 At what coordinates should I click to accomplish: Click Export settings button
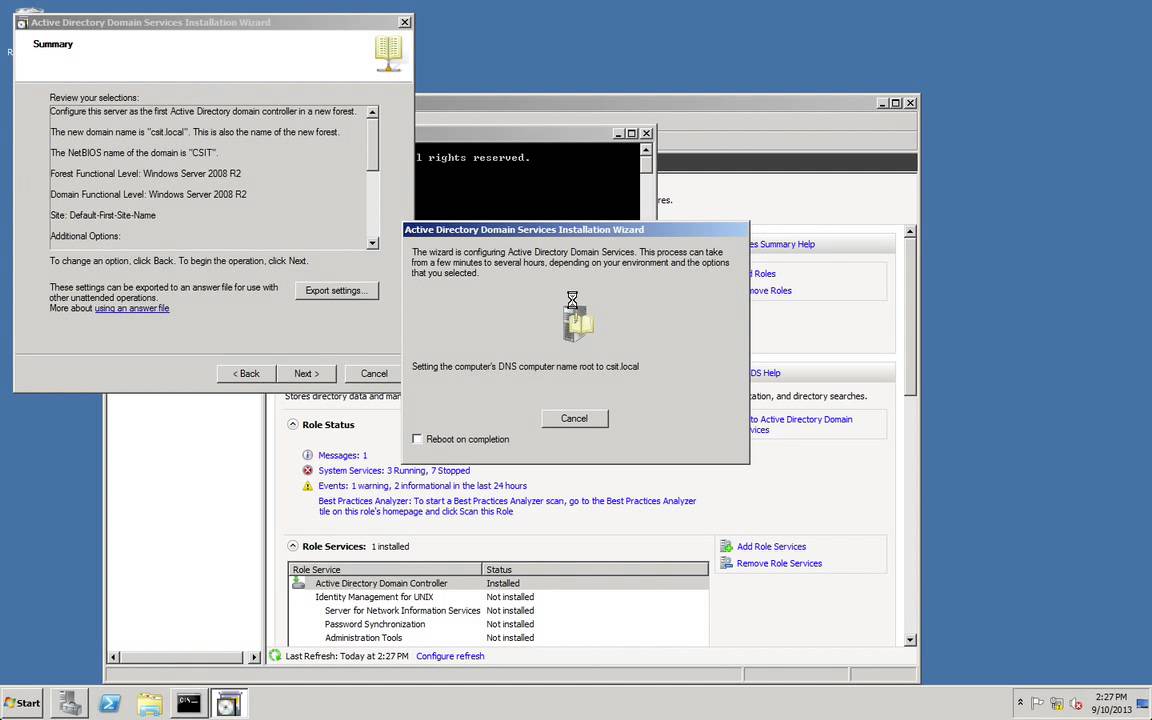336,290
